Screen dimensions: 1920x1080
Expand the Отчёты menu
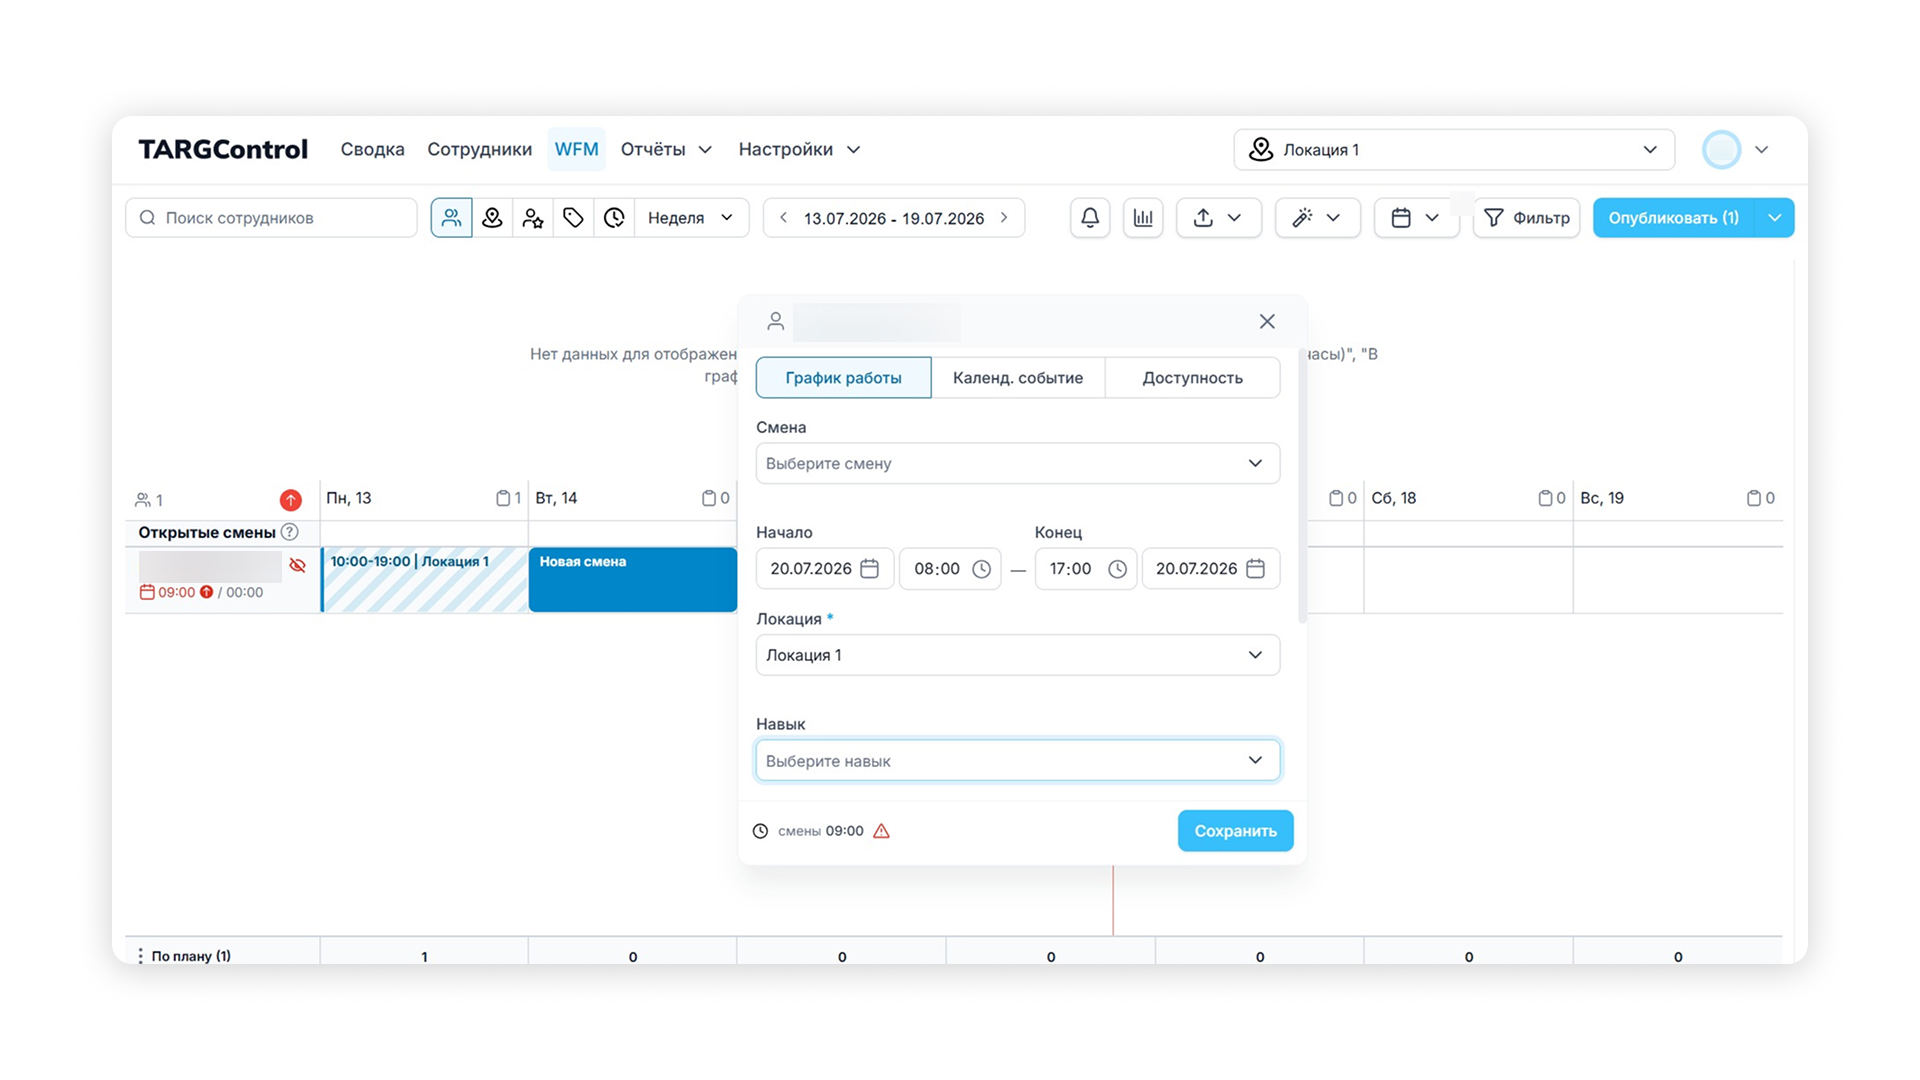[x=666, y=150]
